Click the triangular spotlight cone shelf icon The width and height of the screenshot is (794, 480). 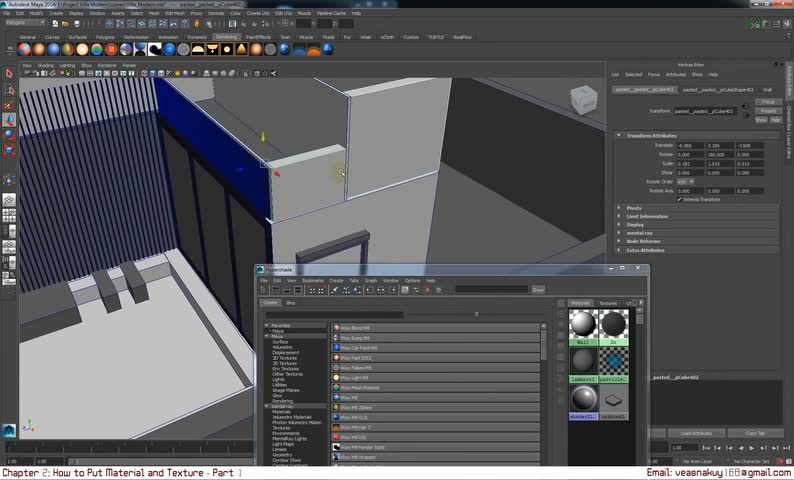coord(242,49)
